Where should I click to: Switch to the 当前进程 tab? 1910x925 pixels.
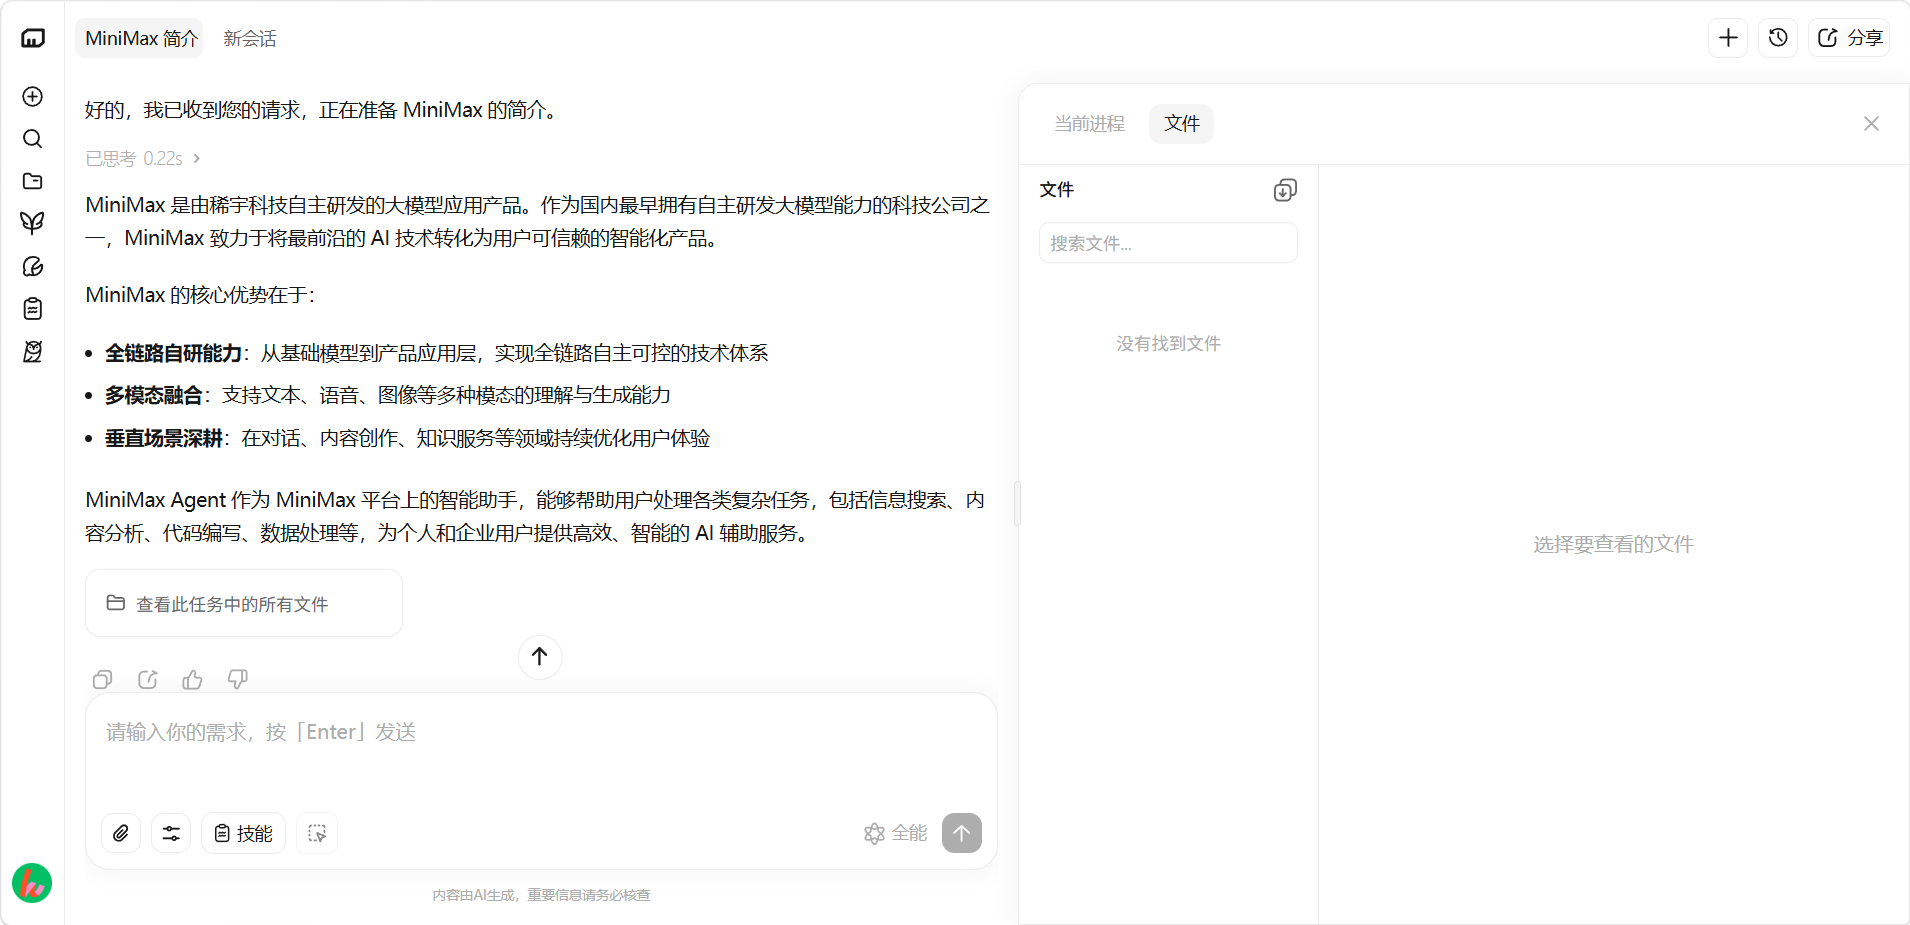1089,124
